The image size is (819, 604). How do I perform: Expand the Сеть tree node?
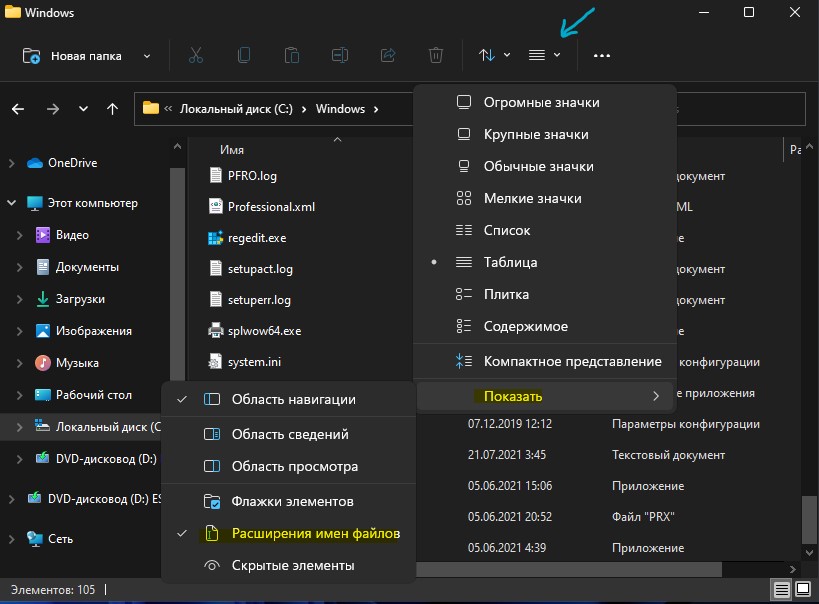pyautogui.click(x=11, y=539)
